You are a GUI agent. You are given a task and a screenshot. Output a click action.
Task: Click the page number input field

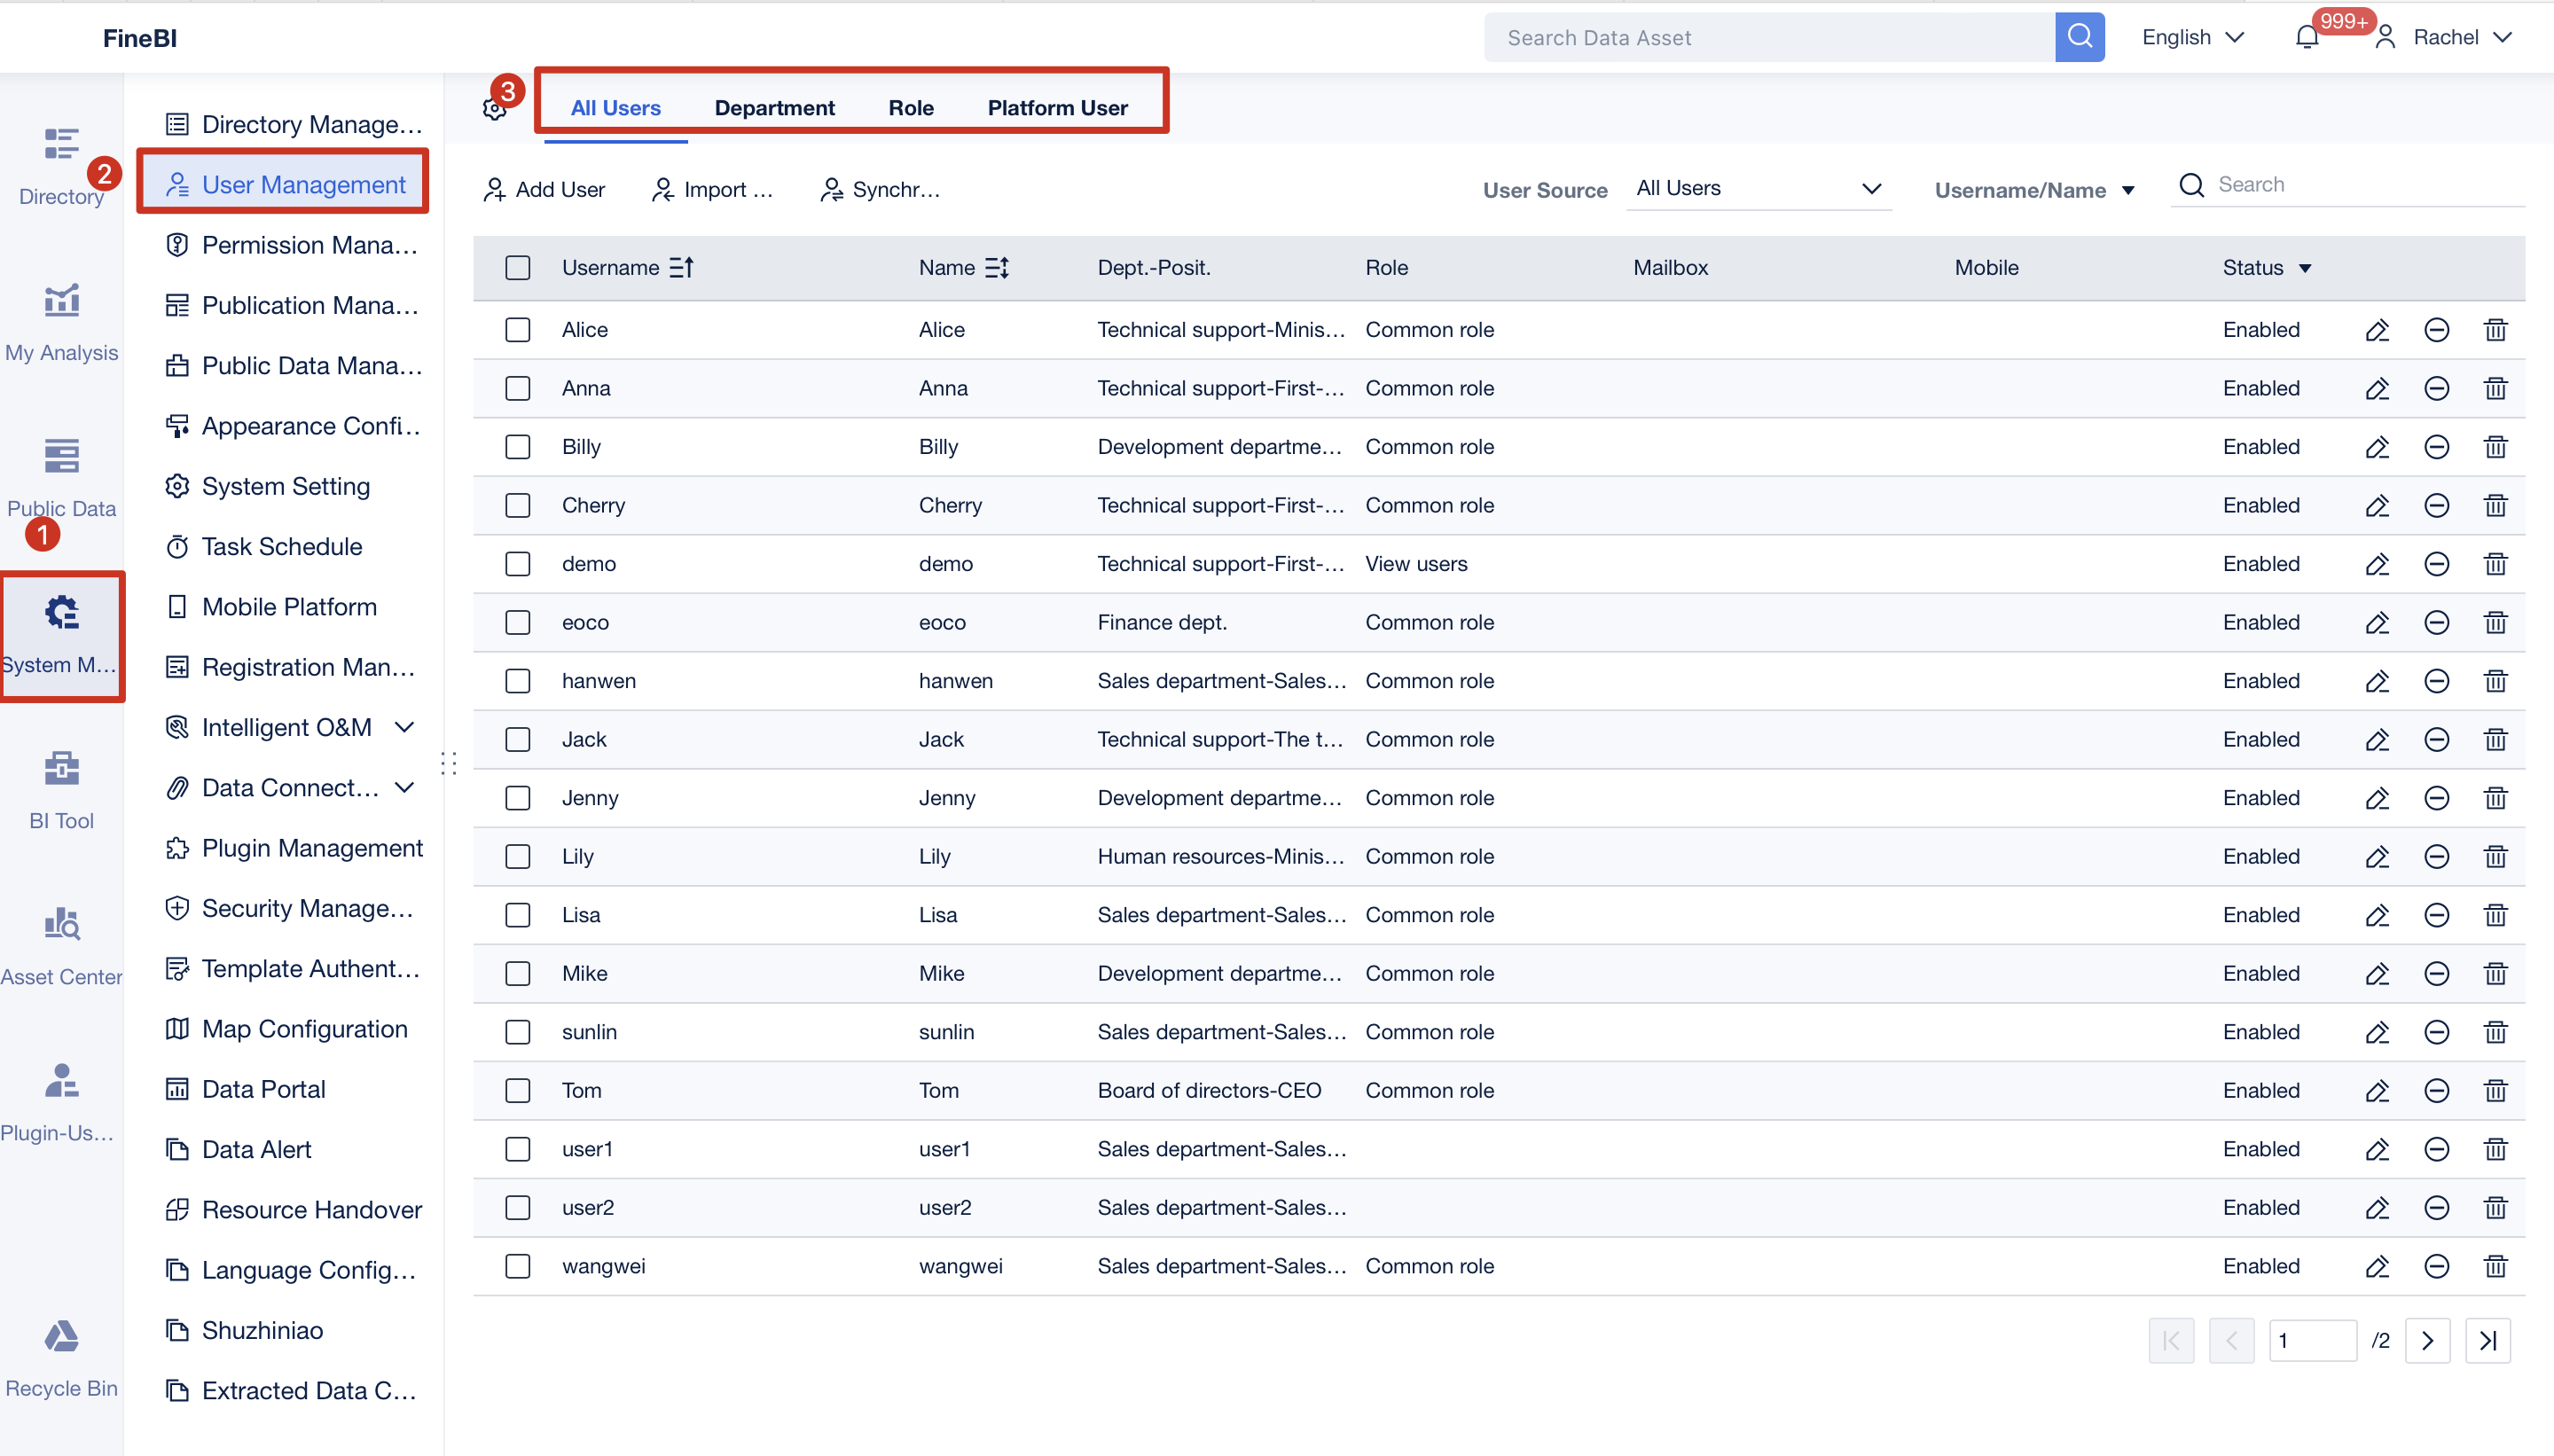coord(2313,1340)
